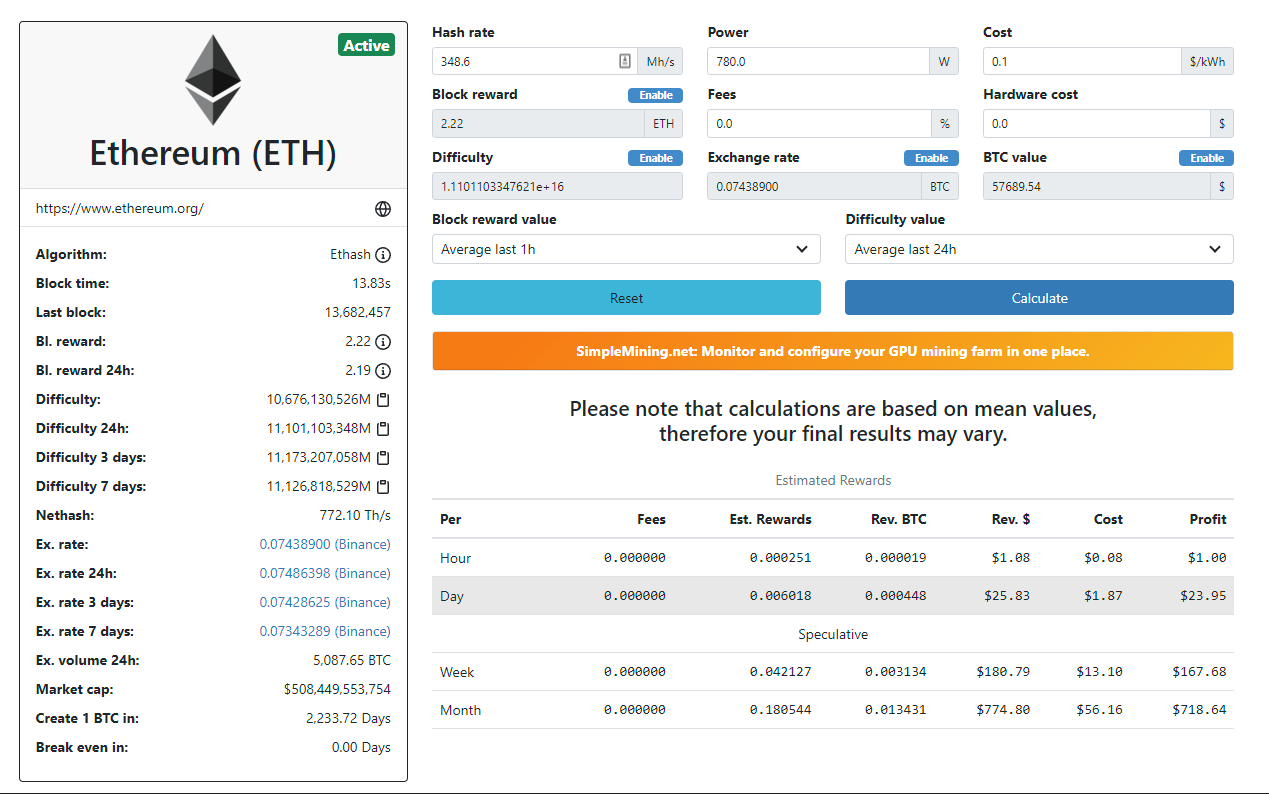Click the Month cost value $56.16
The height and width of the screenshot is (794, 1269).
pyautogui.click(x=1099, y=710)
